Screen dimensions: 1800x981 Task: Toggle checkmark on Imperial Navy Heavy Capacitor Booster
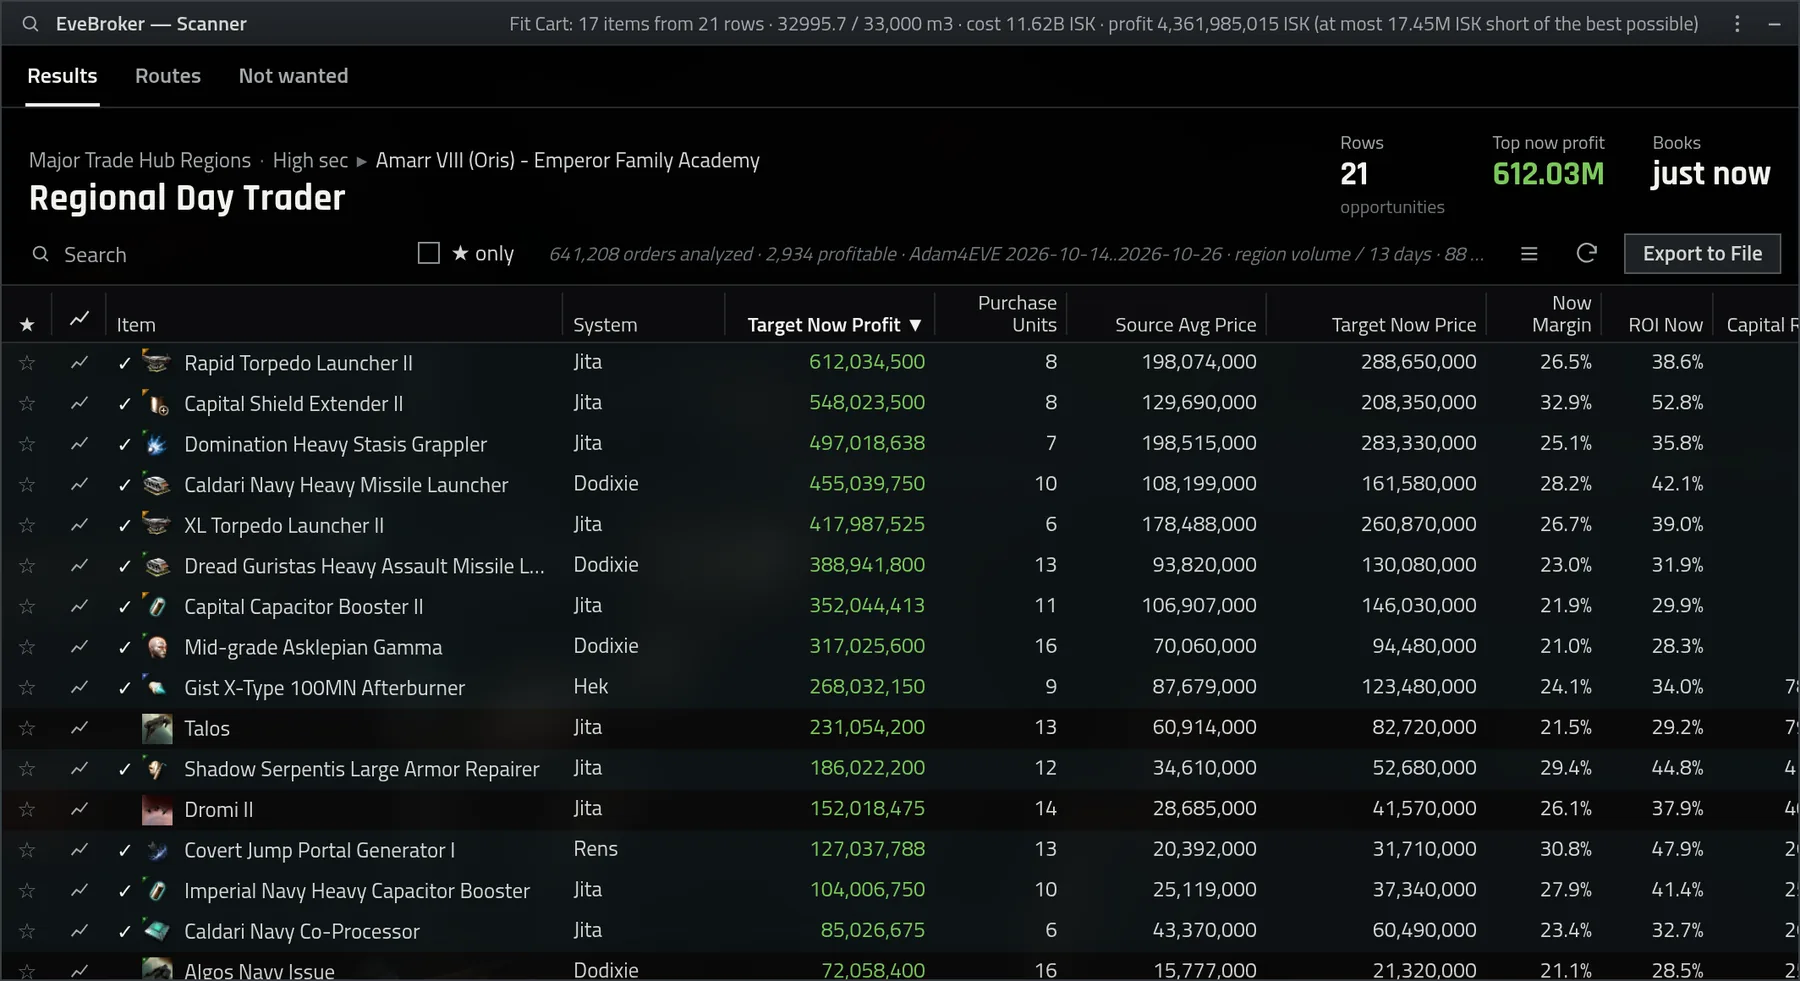point(124,891)
